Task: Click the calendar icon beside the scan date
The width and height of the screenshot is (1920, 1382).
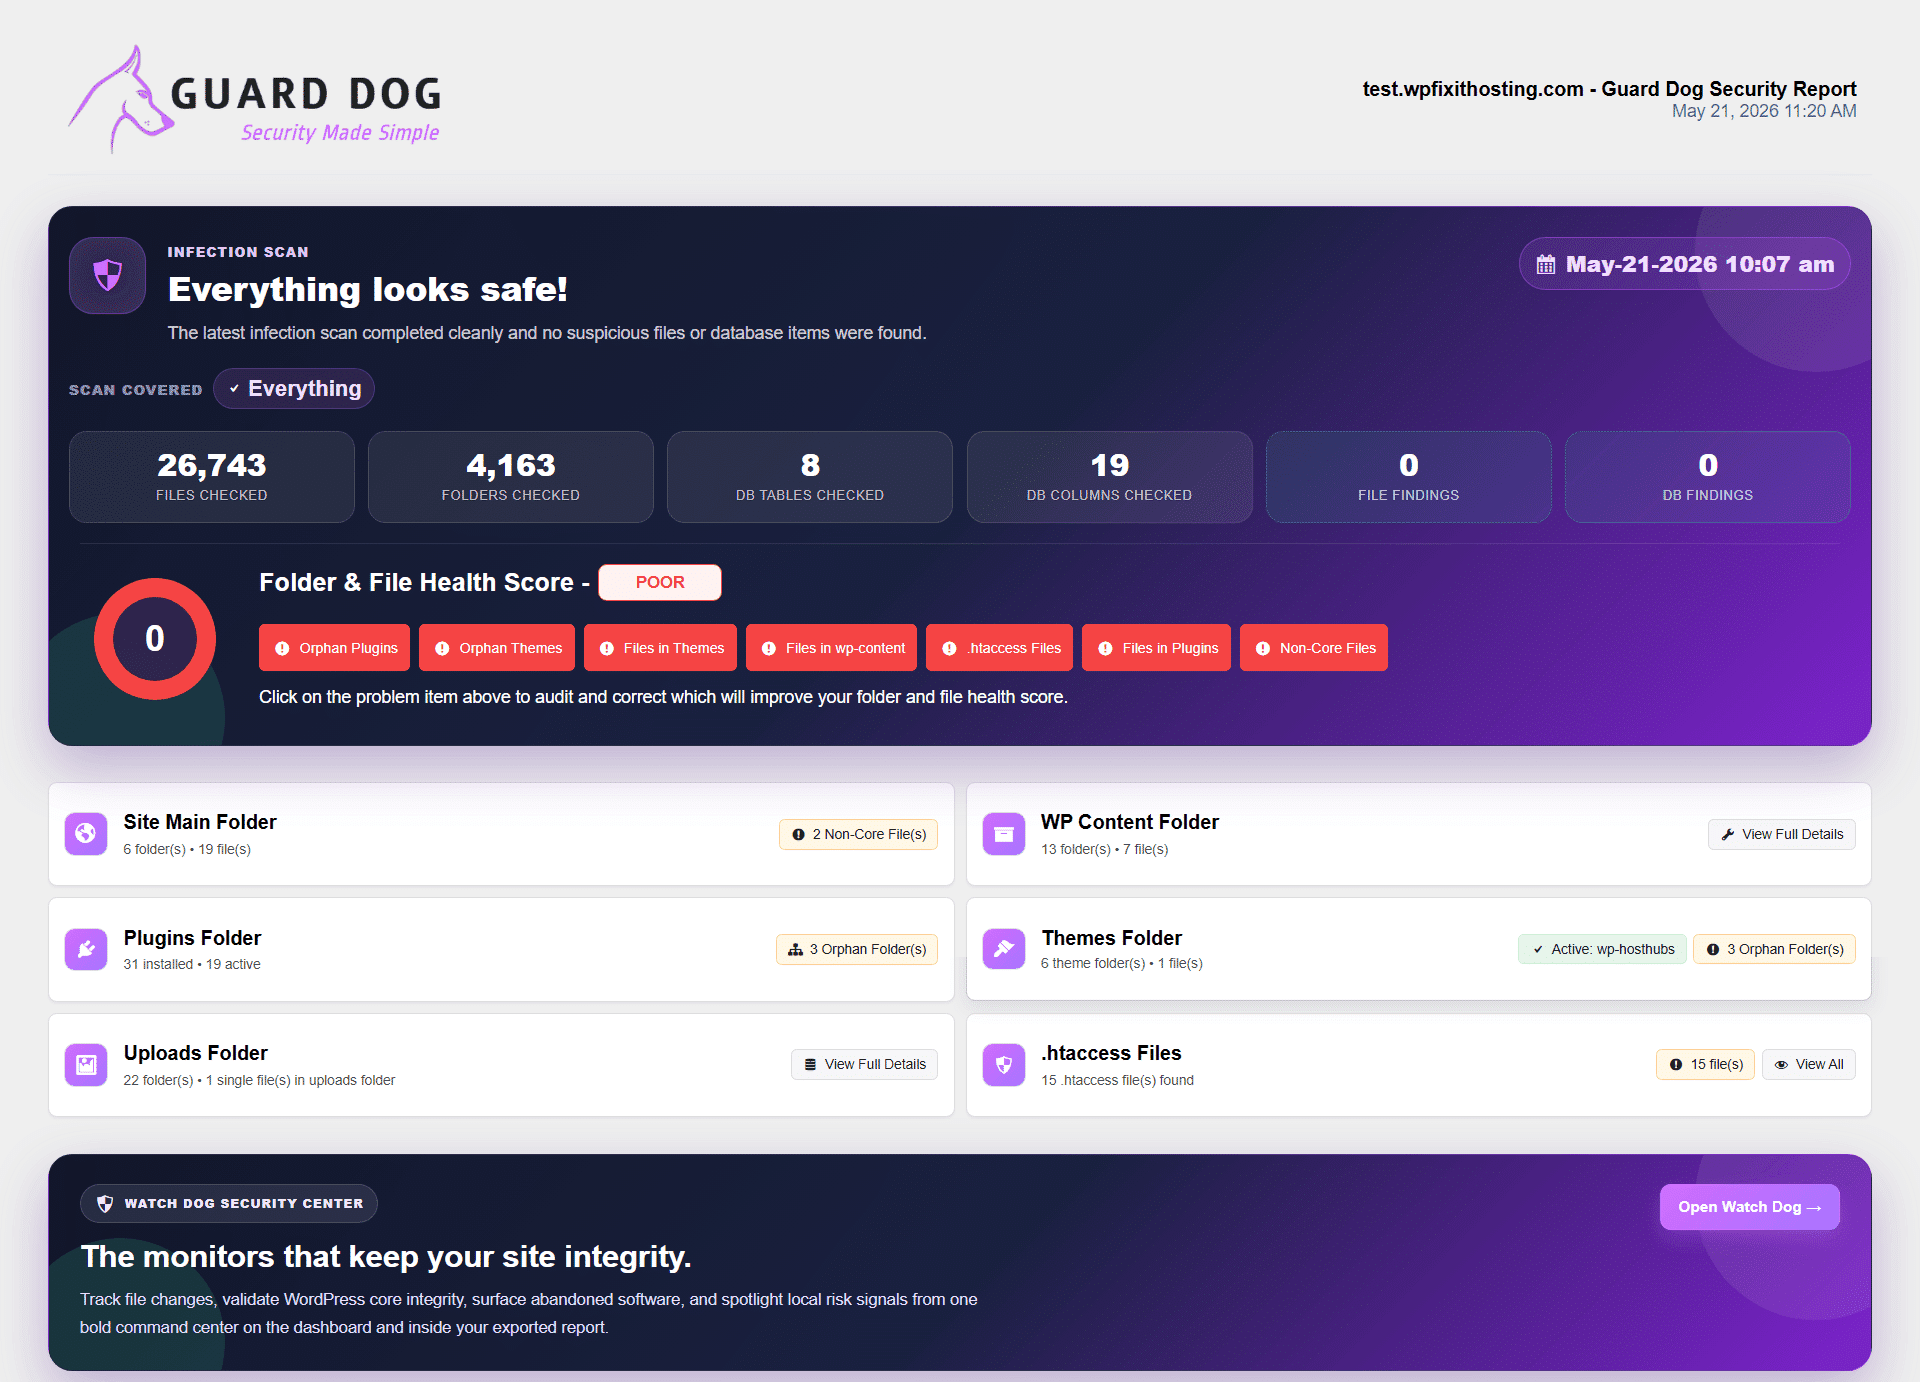Action: click(1546, 265)
